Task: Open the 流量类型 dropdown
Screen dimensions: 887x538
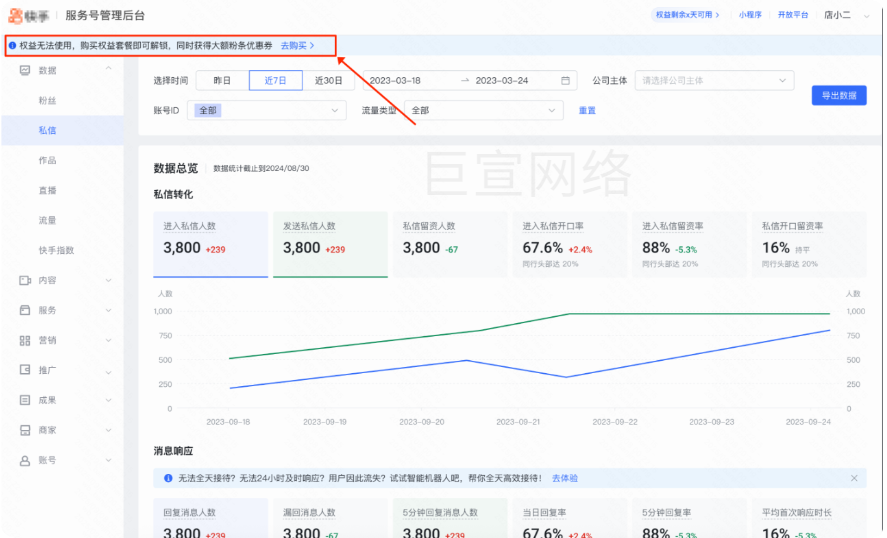Action: click(484, 110)
